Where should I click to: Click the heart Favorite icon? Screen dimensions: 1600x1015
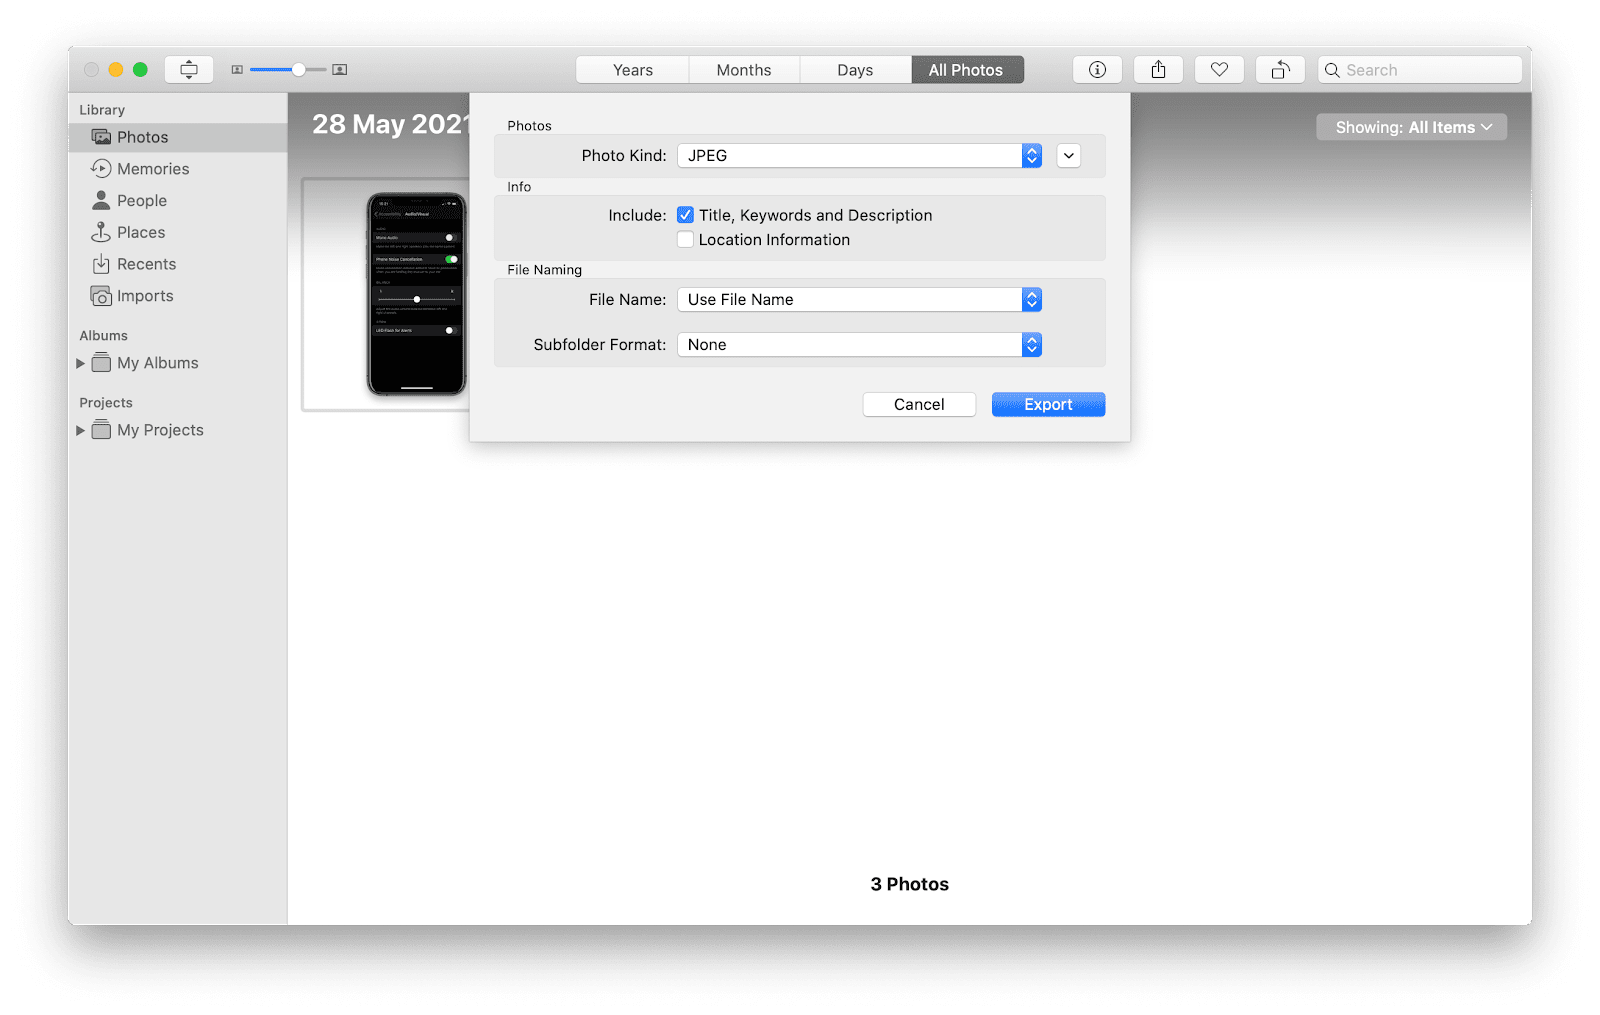1219,70
